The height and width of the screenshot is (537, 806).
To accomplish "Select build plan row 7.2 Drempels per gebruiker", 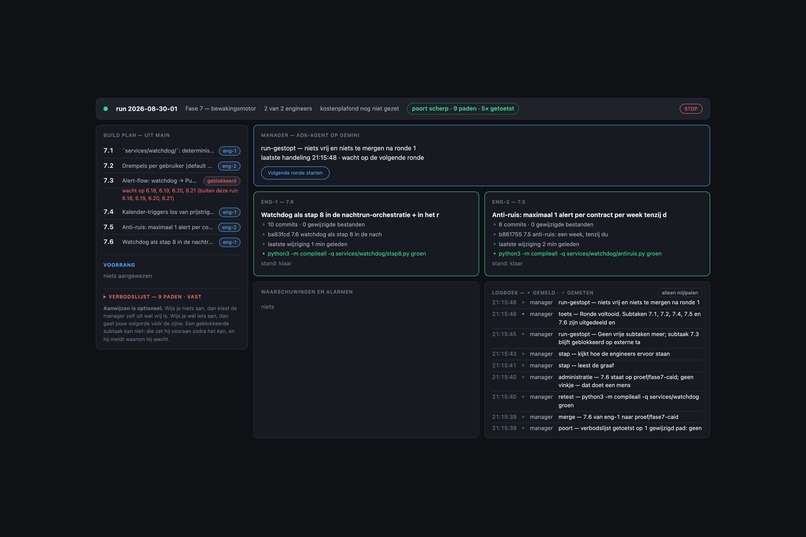I will [x=172, y=166].
